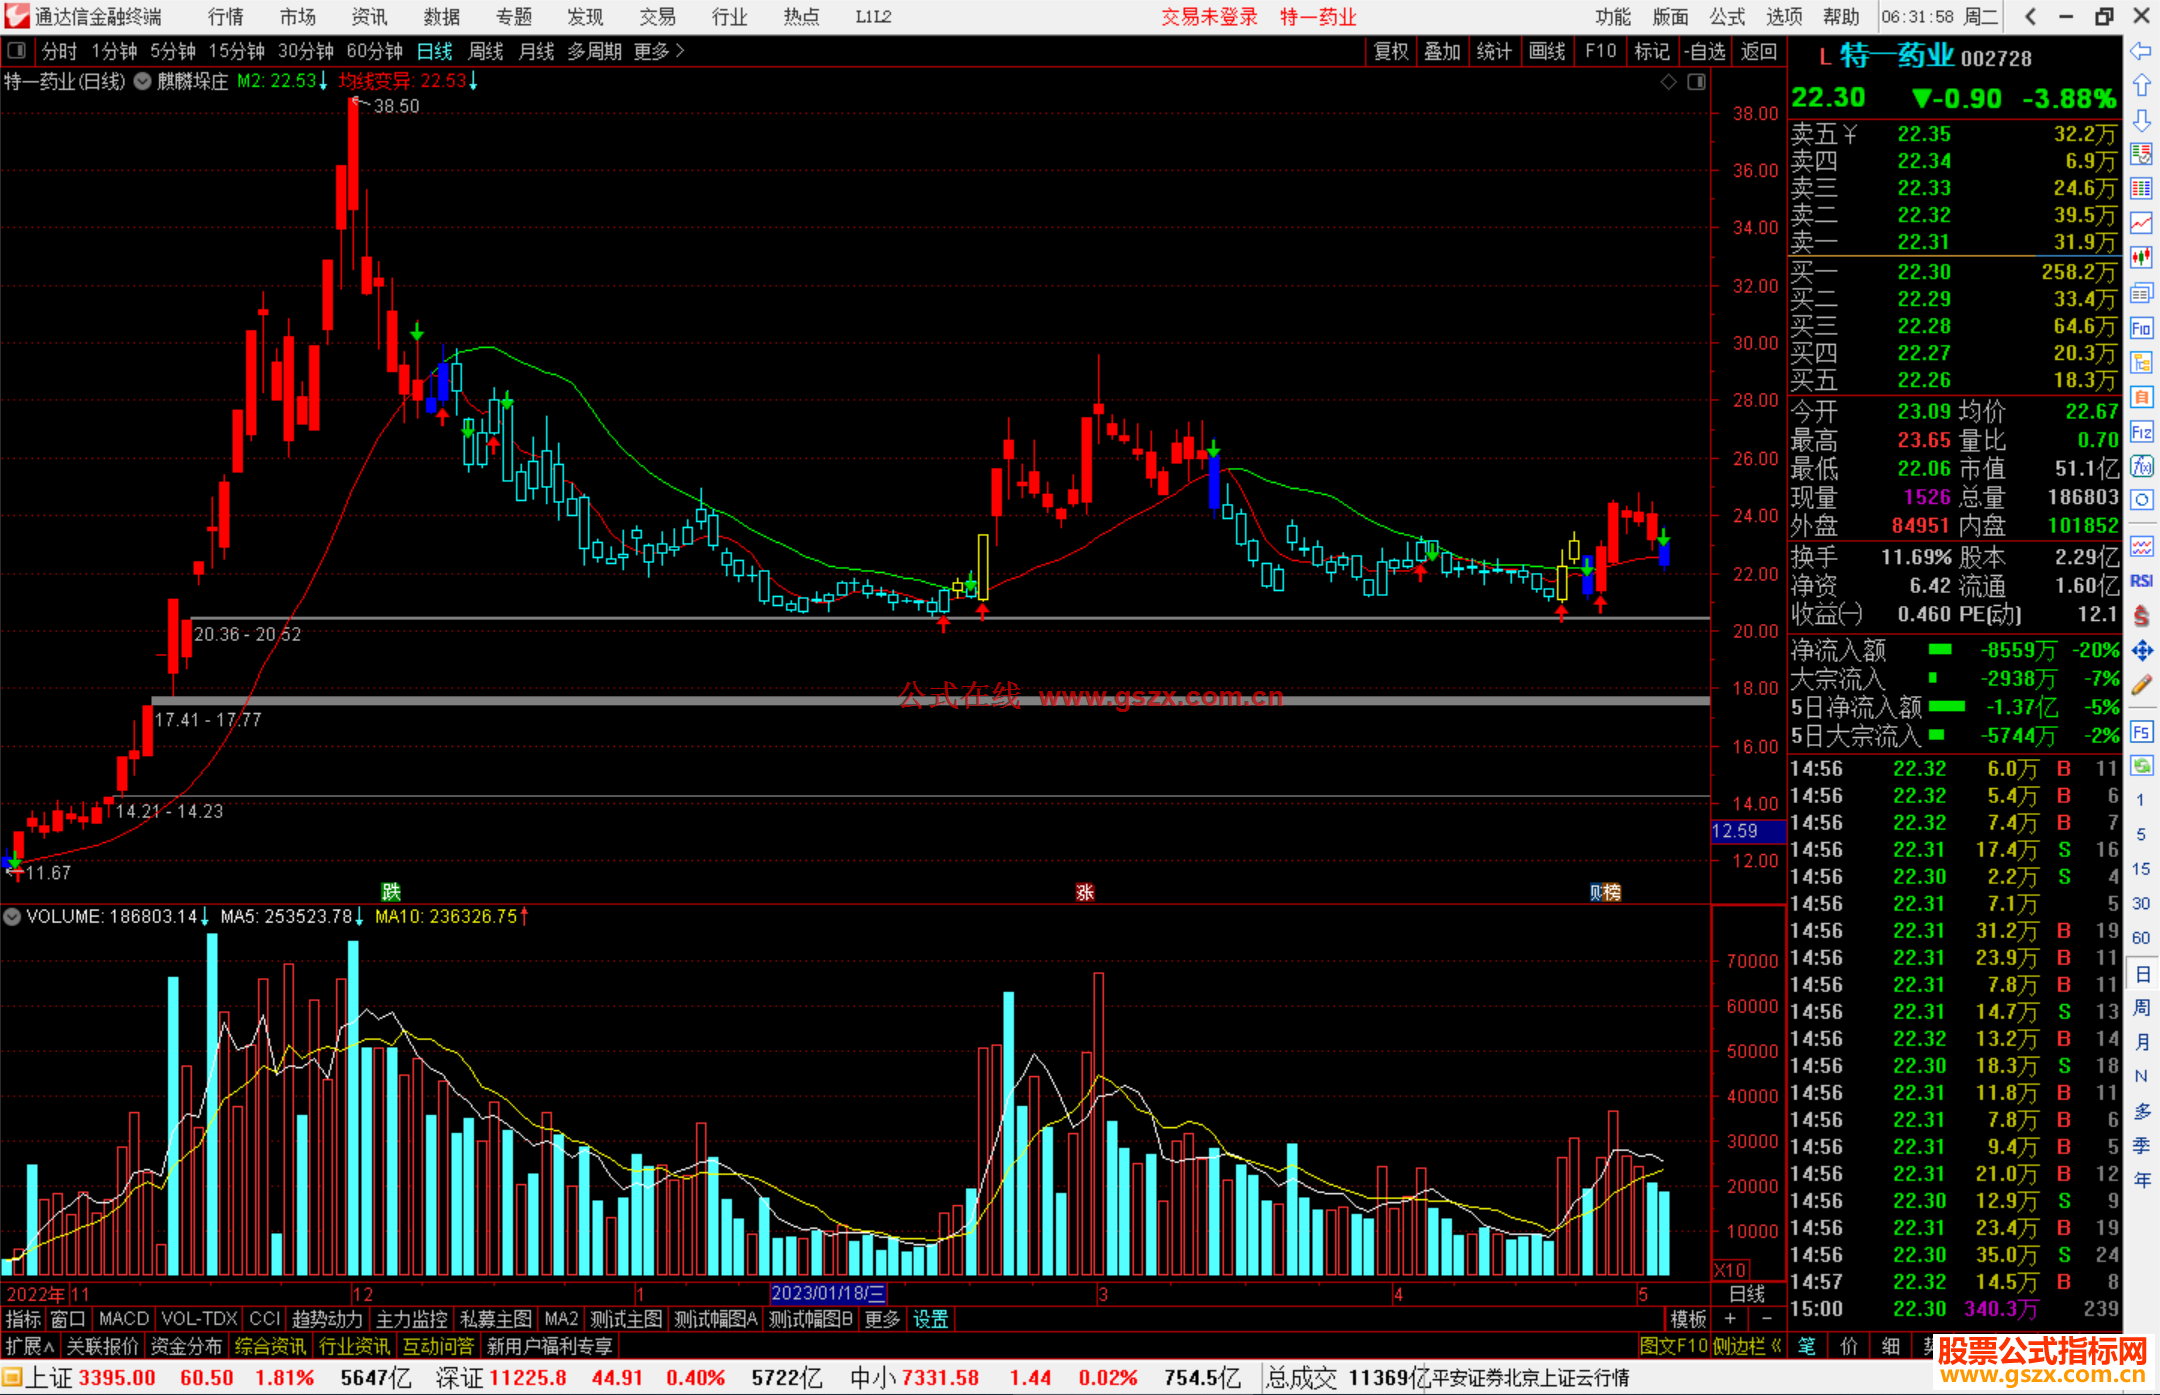Toggle the VOLUME indicator round button
This screenshot has width=2160, height=1395.
pyautogui.click(x=12, y=916)
